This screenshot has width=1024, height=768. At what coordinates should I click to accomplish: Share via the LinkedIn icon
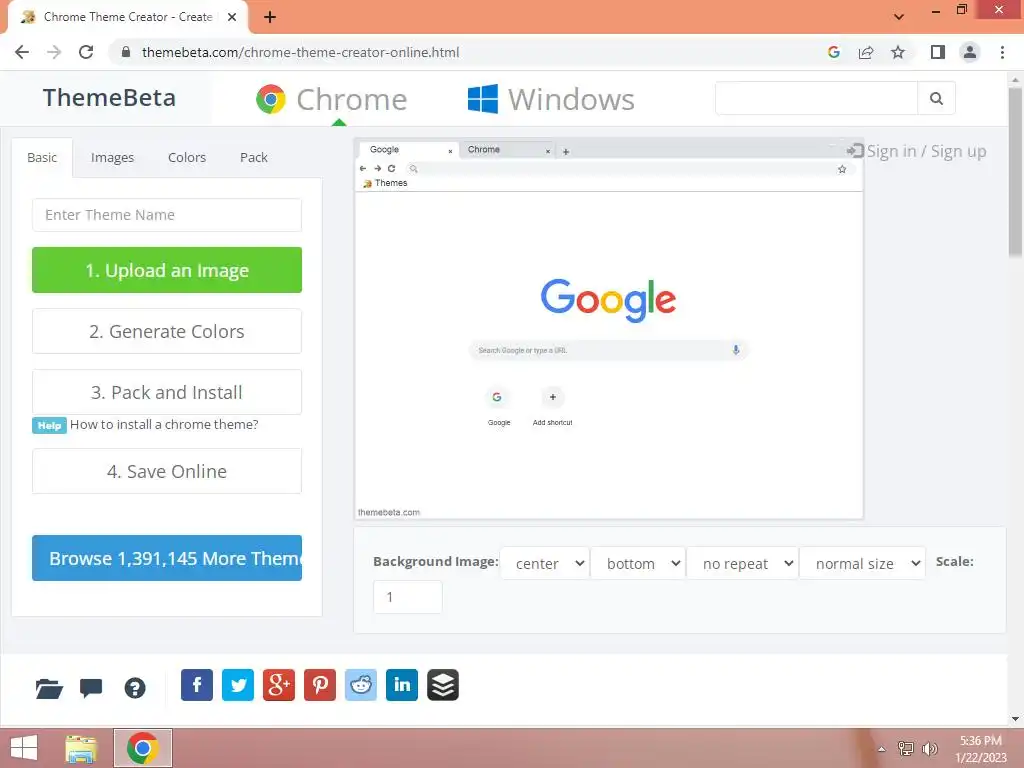coord(402,685)
